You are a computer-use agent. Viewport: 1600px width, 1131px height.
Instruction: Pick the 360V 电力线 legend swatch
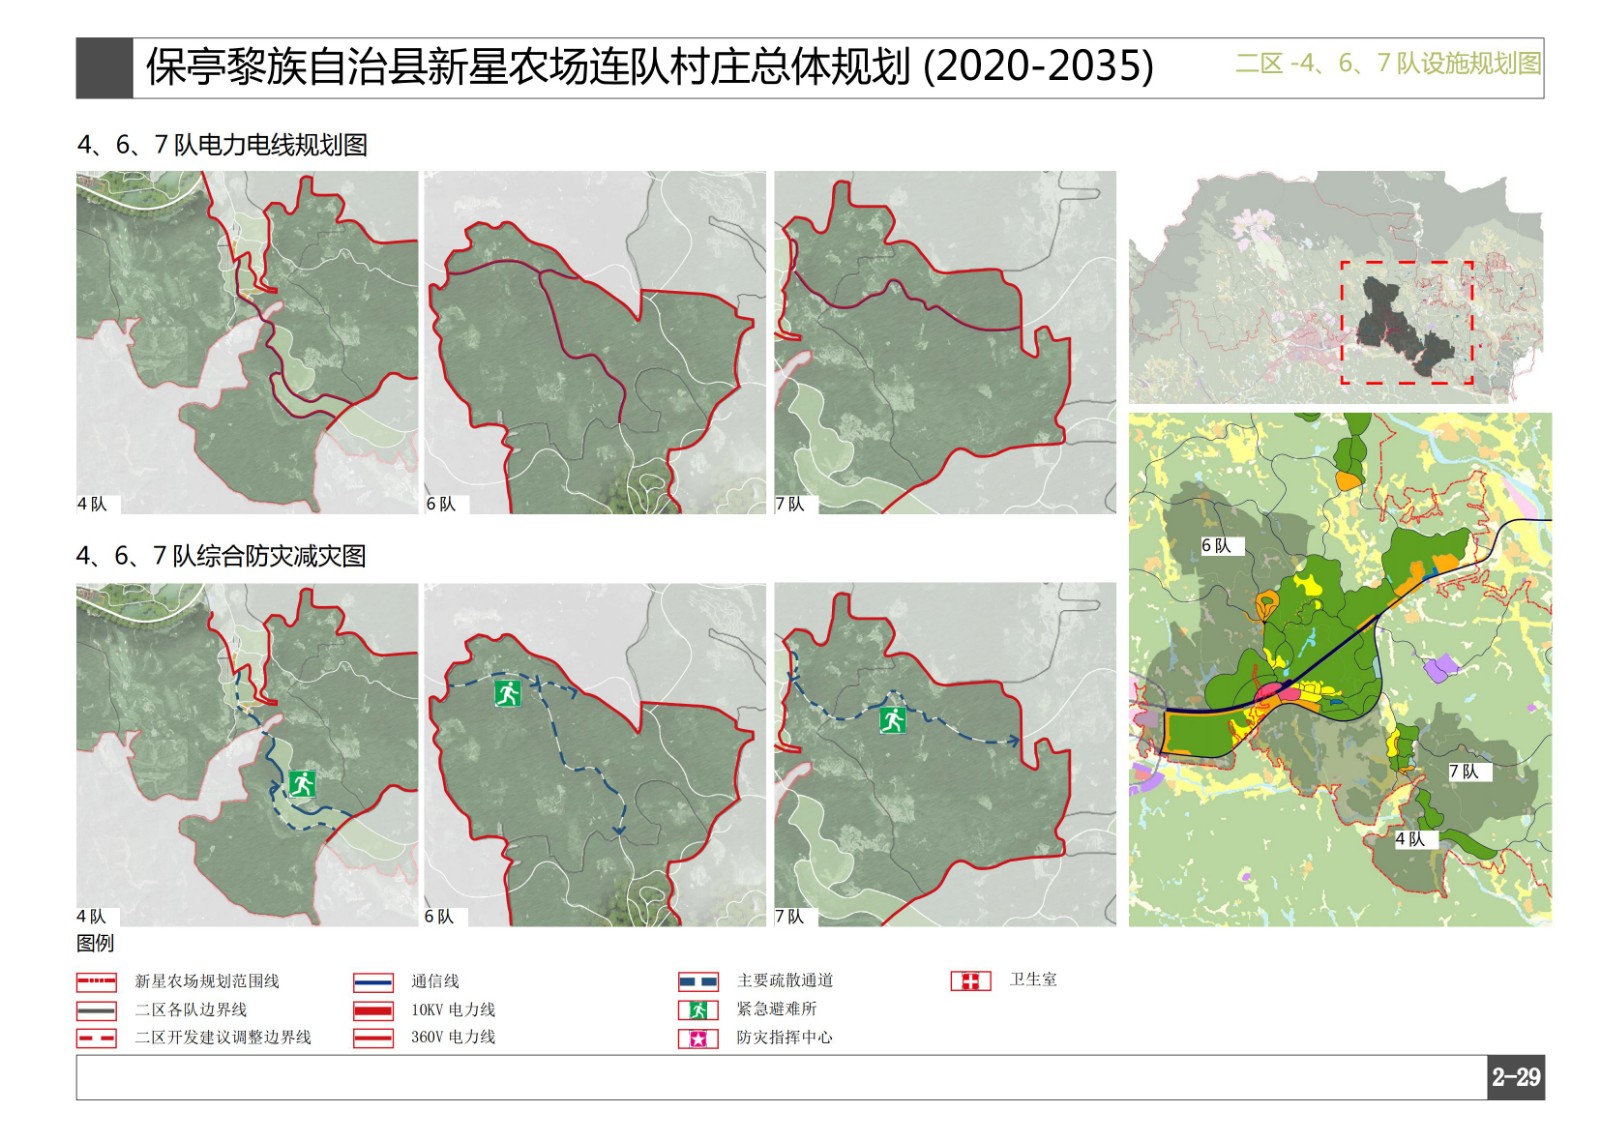click(x=373, y=1039)
